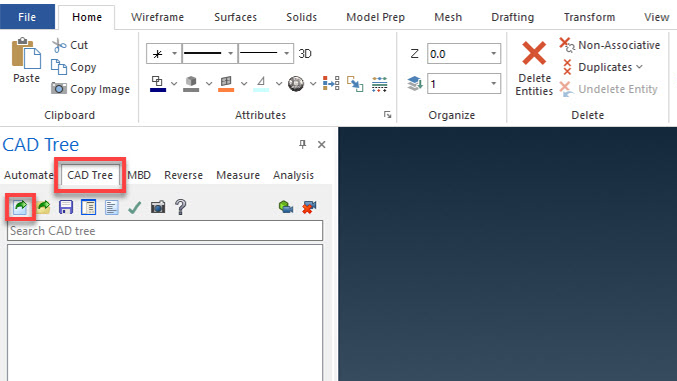Click the Z depth label

coord(414,54)
